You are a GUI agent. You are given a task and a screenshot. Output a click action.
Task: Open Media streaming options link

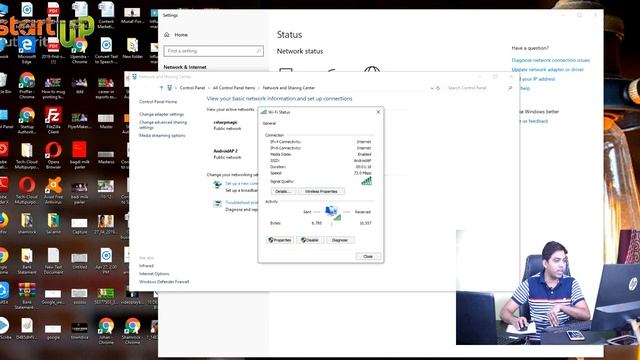click(162, 136)
